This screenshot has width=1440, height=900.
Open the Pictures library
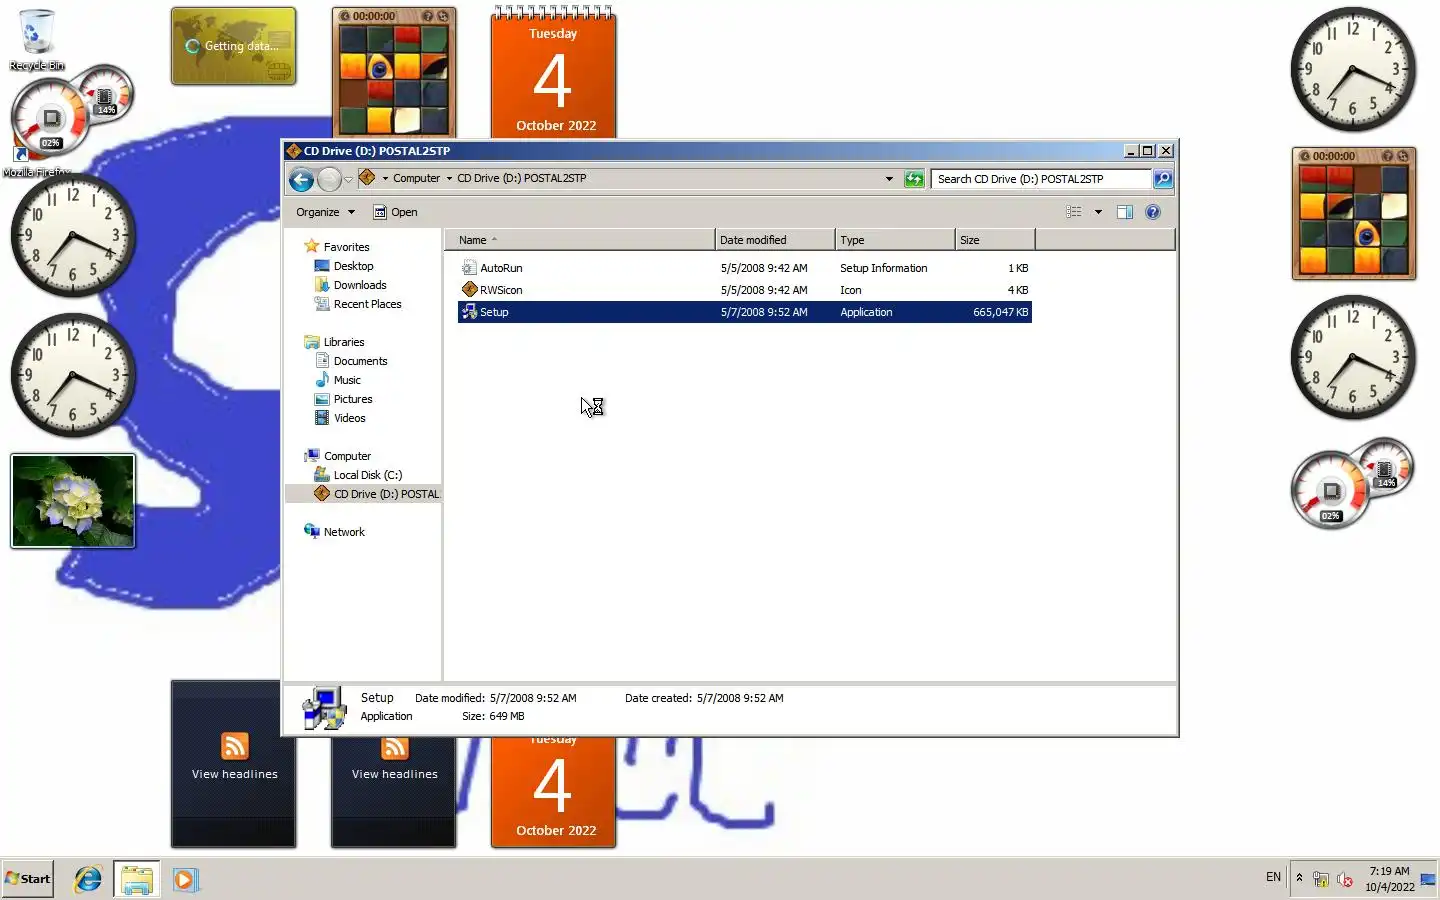coord(353,399)
